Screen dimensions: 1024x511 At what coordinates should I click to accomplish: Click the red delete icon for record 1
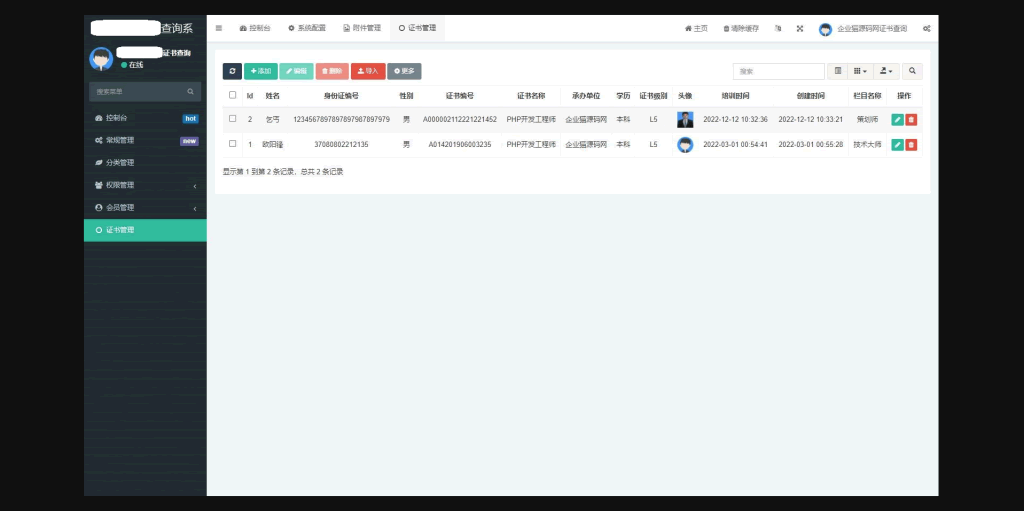(x=911, y=145)
